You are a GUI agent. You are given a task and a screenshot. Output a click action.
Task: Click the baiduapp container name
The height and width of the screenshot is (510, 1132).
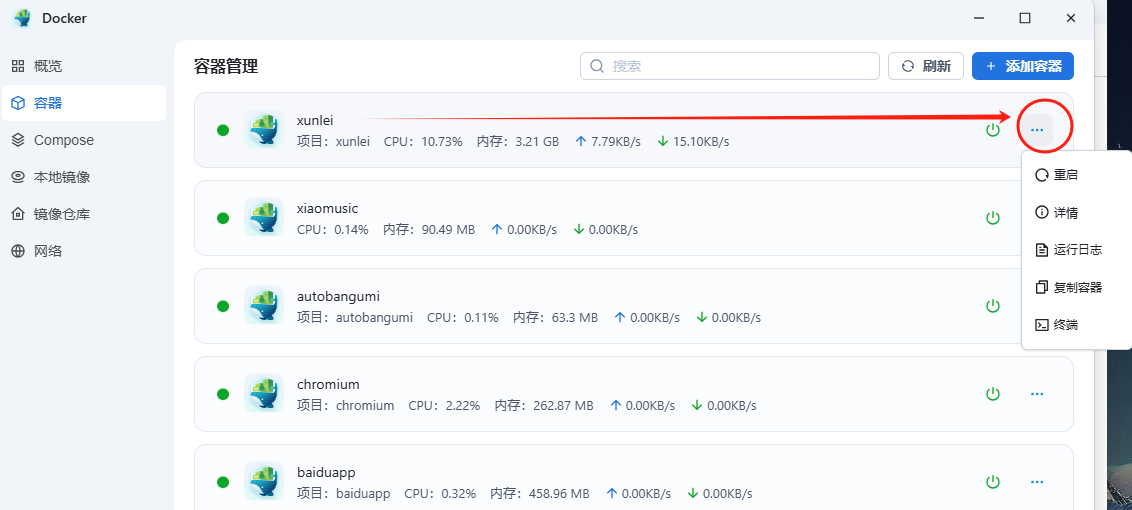click(326, 472)
